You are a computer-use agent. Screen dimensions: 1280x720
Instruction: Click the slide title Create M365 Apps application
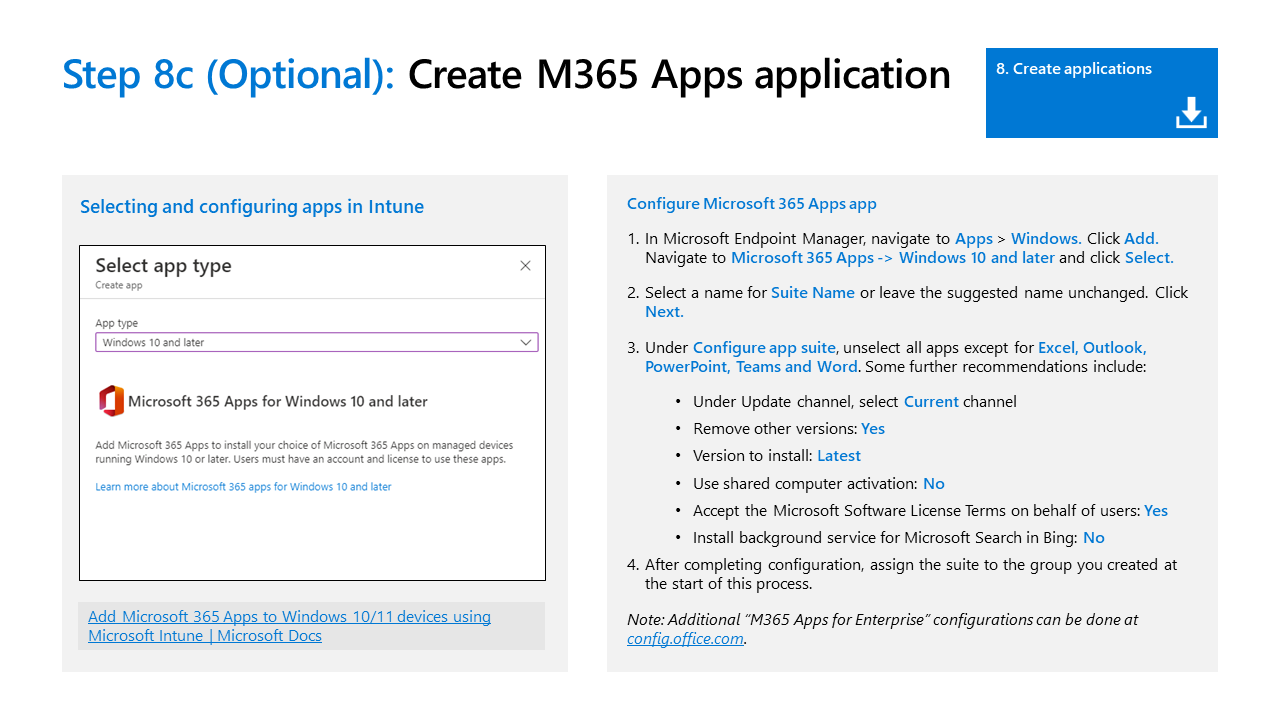[x=679, y=75]
